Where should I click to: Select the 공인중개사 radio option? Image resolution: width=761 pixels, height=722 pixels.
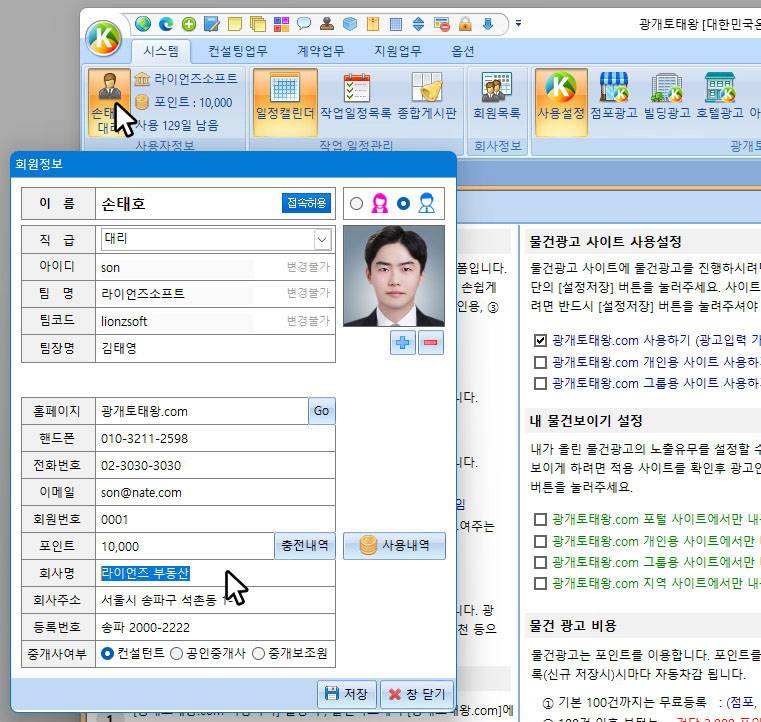click(x=176, y=654)
